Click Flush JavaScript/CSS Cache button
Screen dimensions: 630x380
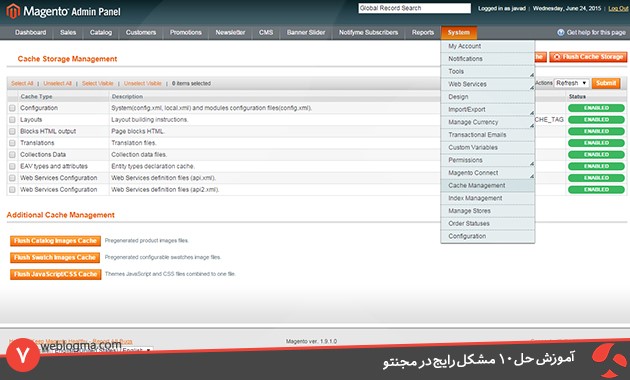coord(56,274)
